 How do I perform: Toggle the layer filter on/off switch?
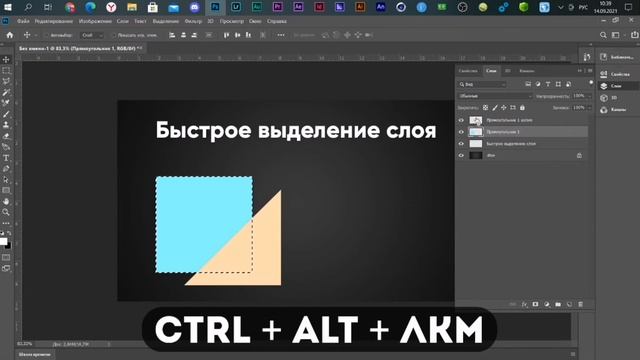click(x=591, y=83)
